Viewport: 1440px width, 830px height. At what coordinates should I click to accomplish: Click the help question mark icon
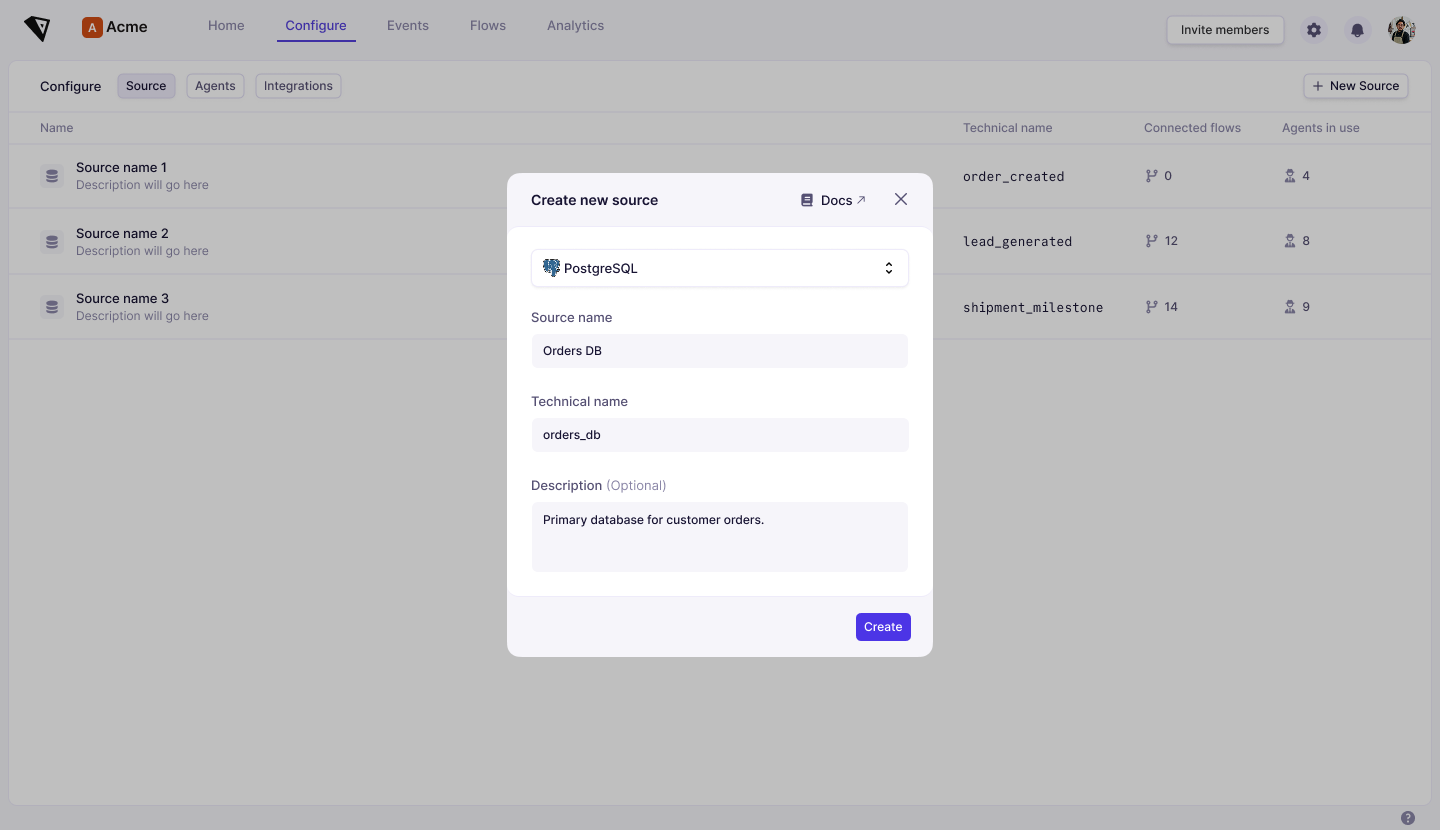coord(1408,818)
